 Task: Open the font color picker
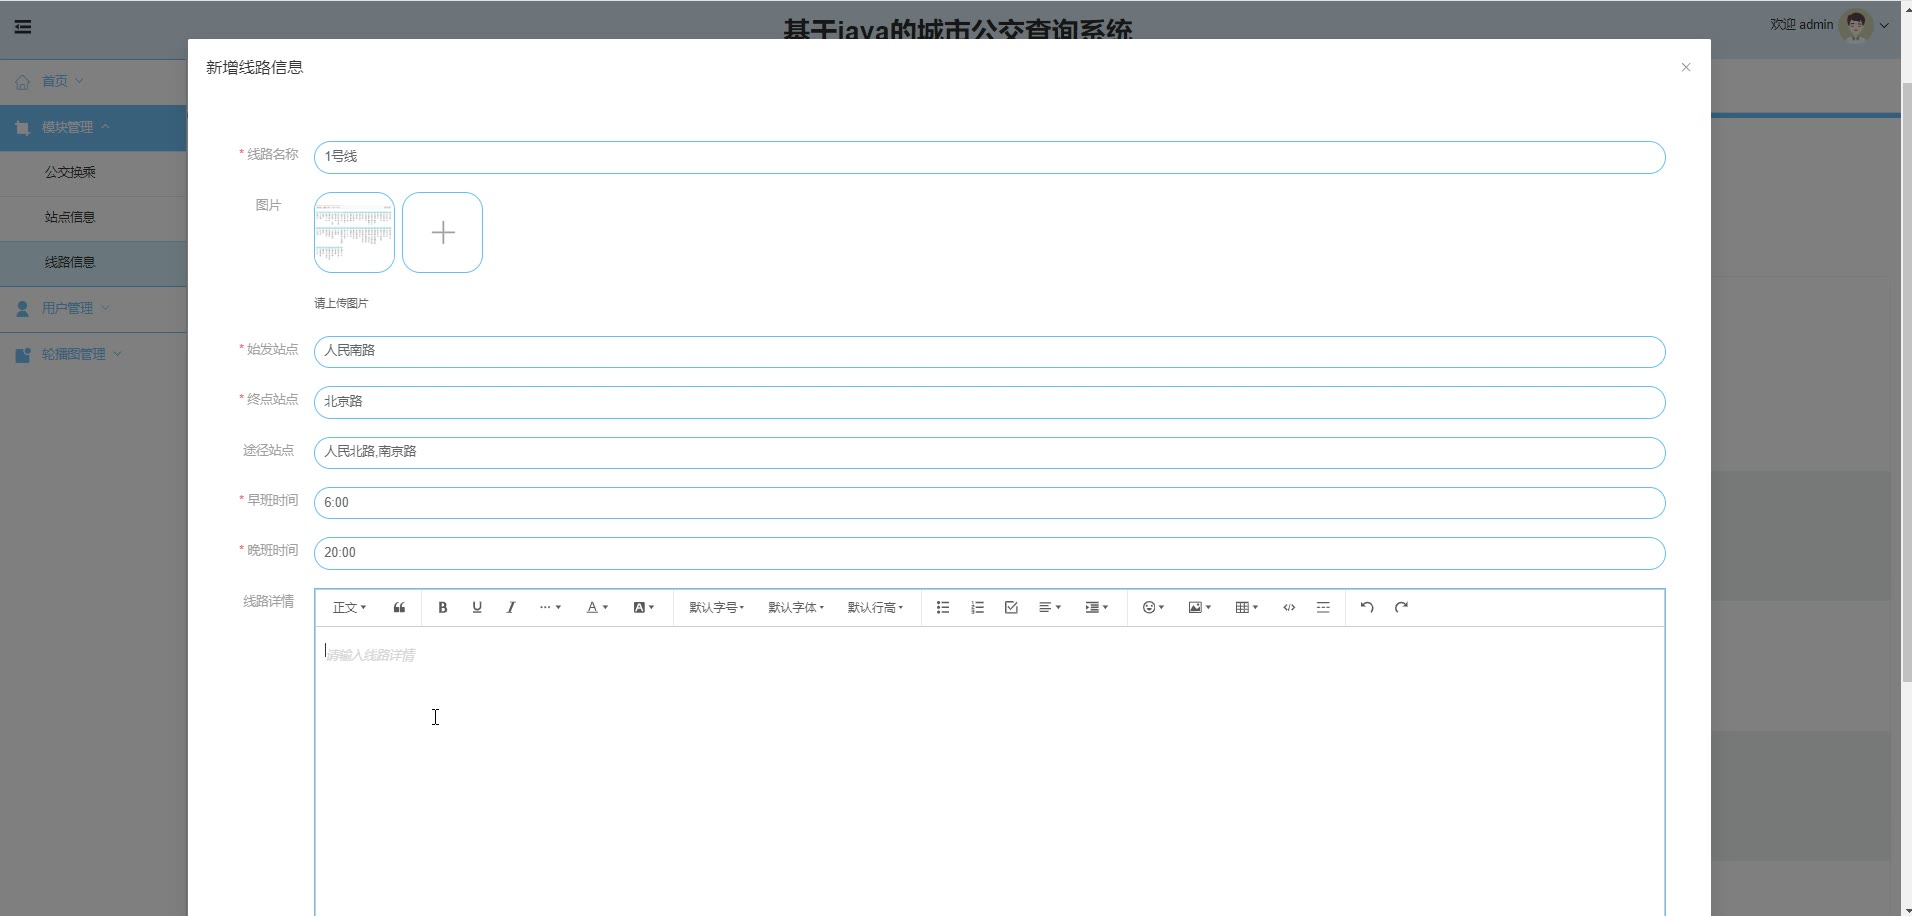pyautogui.click(x=597, y=607)
